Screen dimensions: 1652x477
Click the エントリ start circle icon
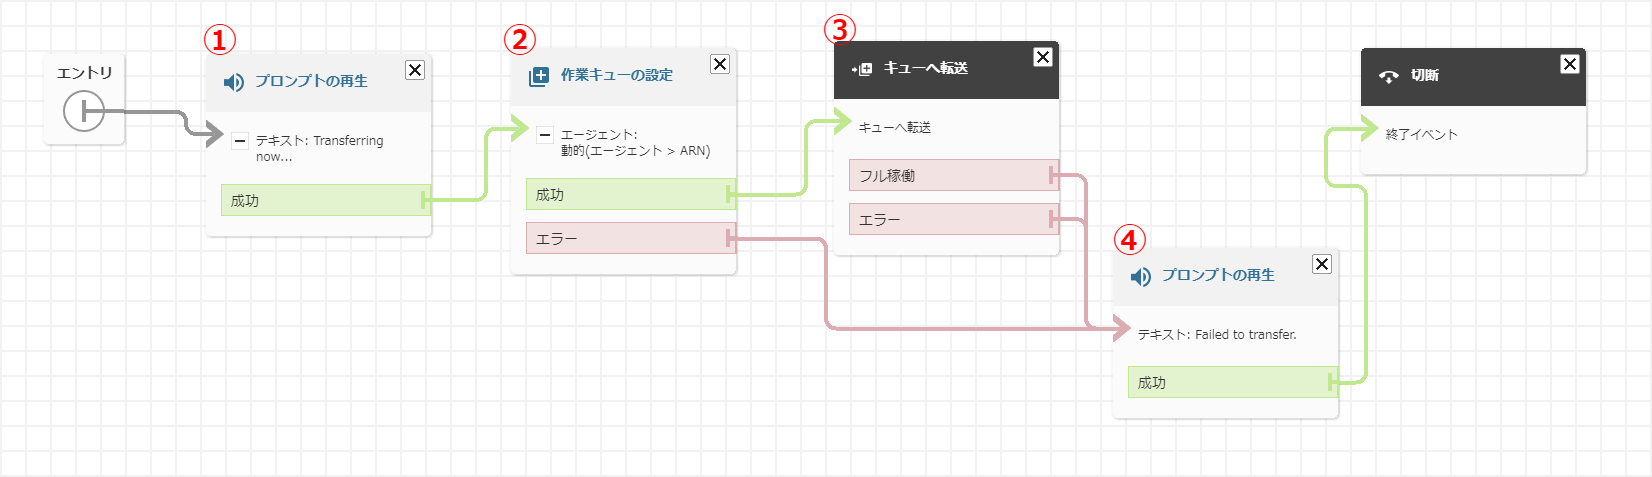(x=84, y=111)
